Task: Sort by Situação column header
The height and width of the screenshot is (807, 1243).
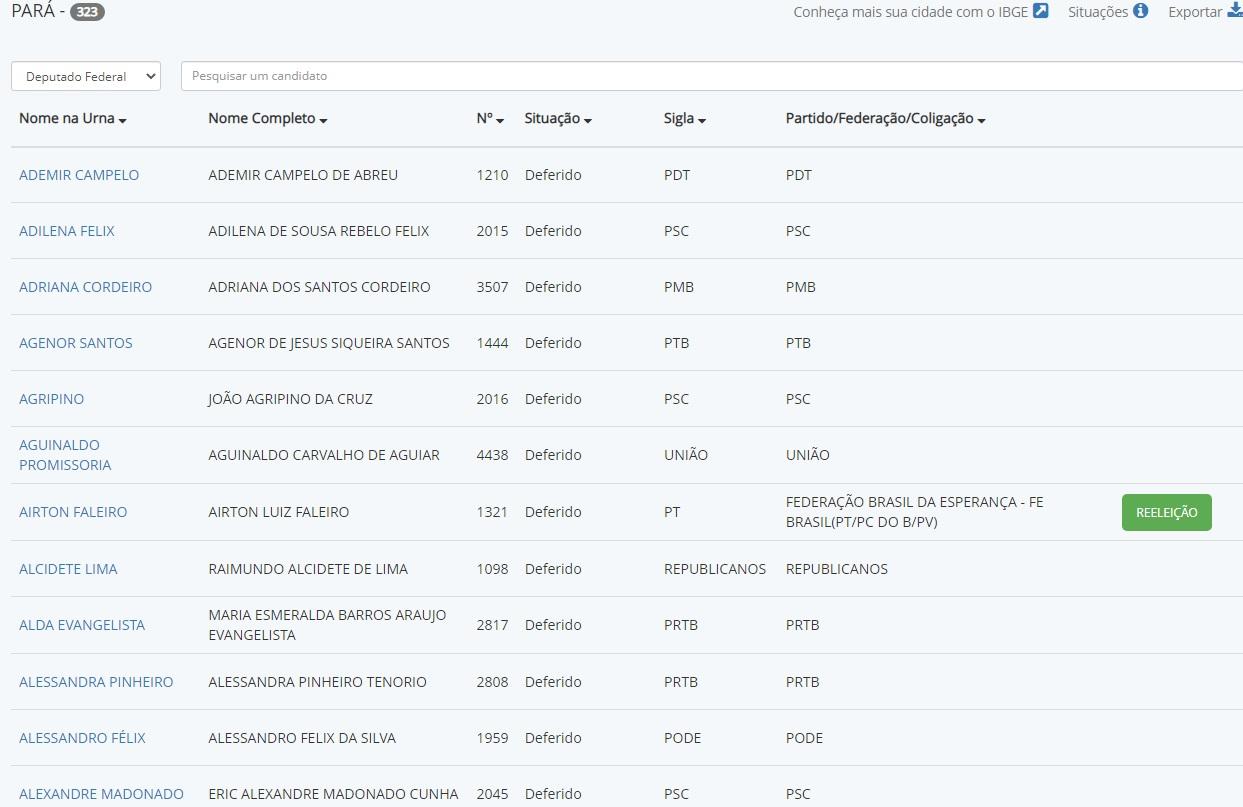Action: [x=557, y=119]
